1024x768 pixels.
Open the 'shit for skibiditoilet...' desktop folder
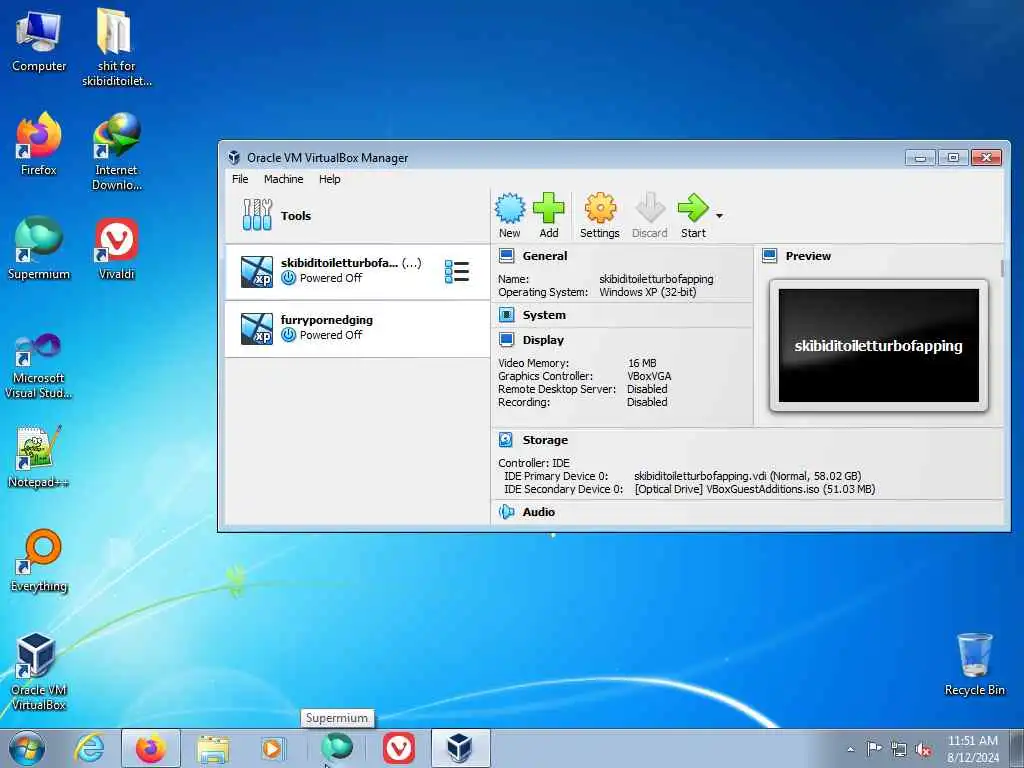click(116, 47)
